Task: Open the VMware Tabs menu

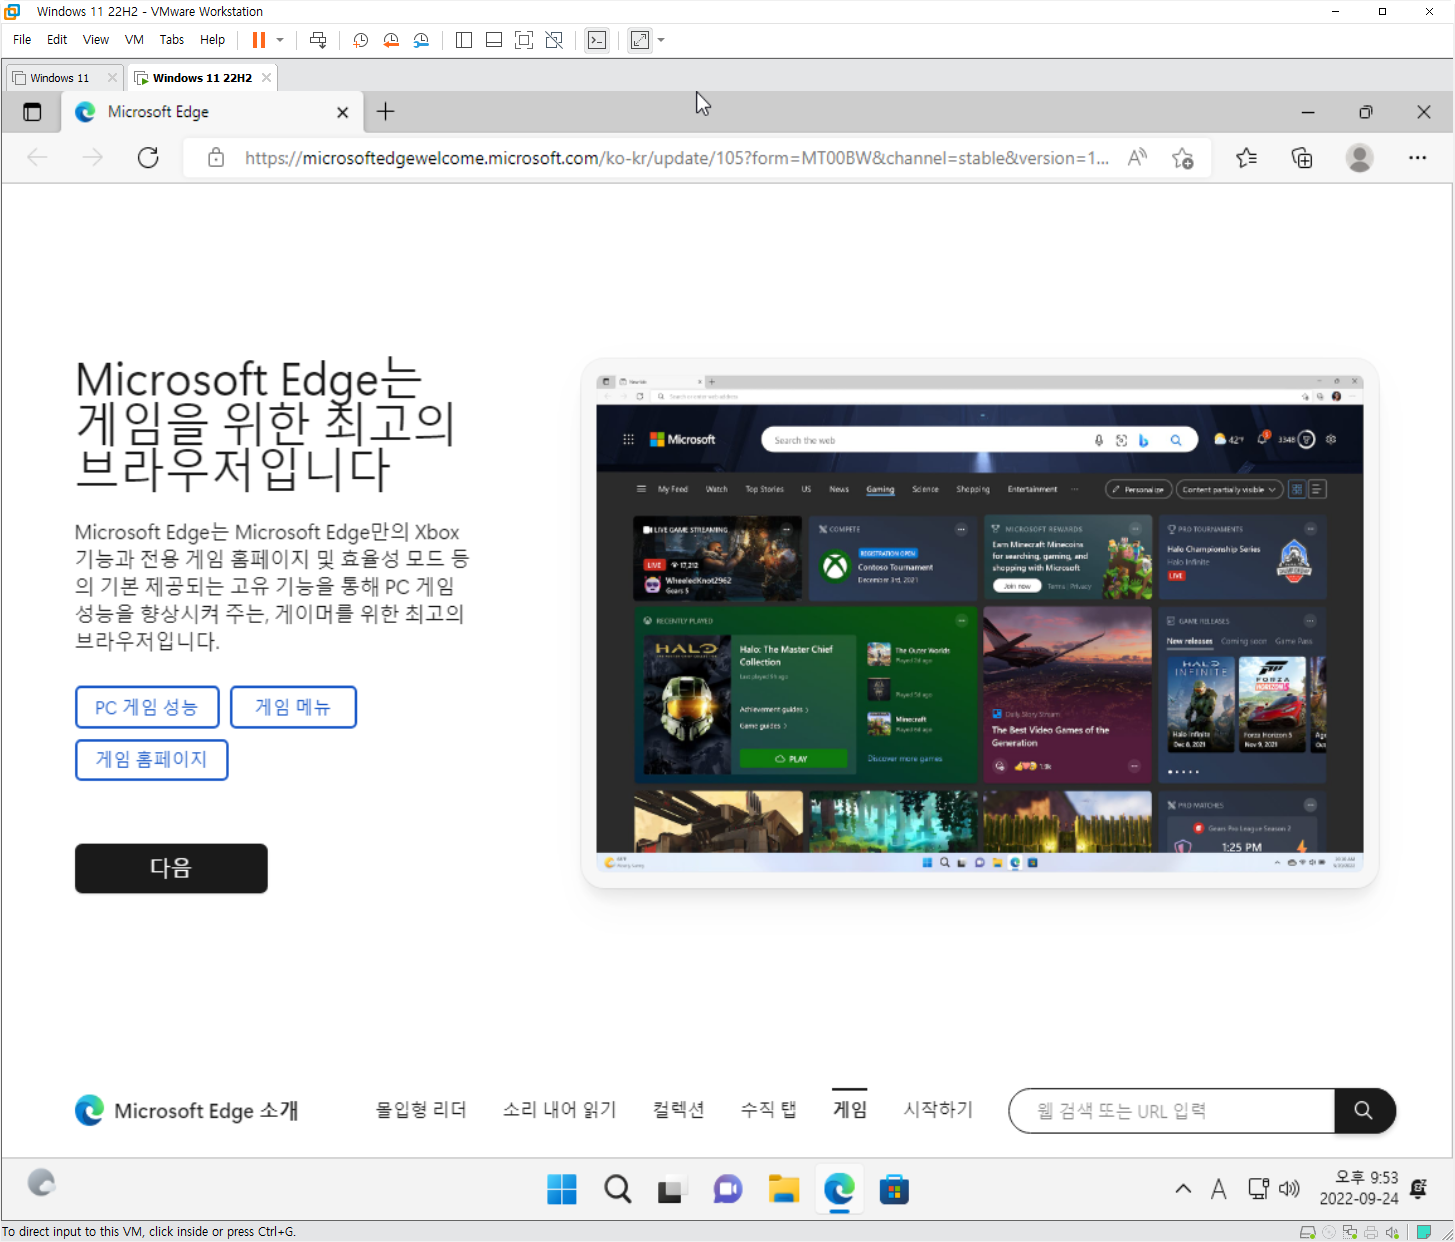Action: pos(172,40)
